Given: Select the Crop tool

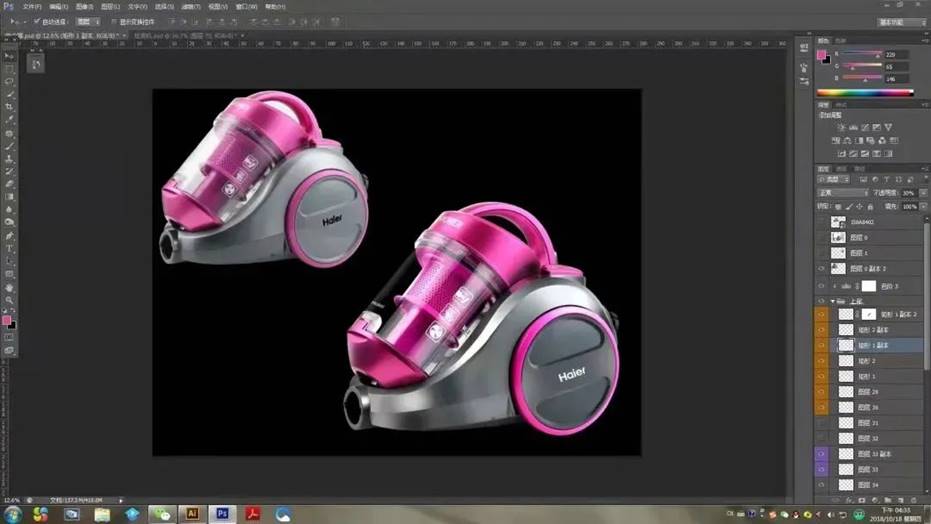Looking at the screenshot, I should click(10, 107).
